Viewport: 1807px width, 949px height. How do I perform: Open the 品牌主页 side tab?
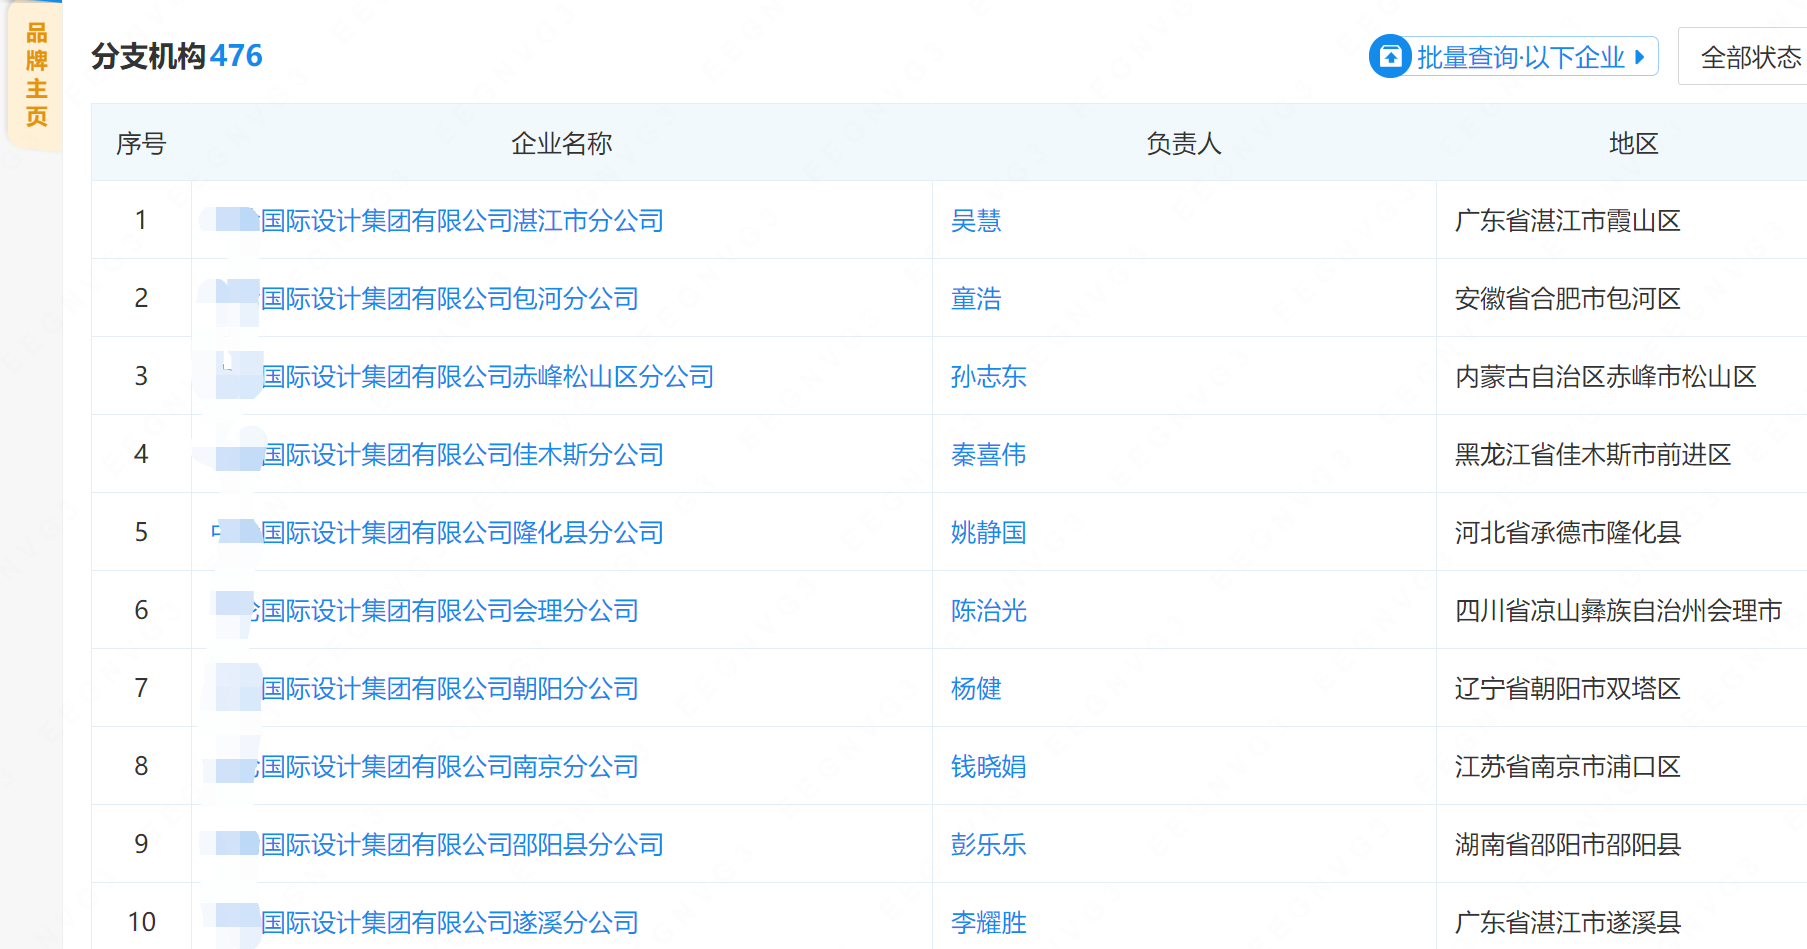point(36,76)
